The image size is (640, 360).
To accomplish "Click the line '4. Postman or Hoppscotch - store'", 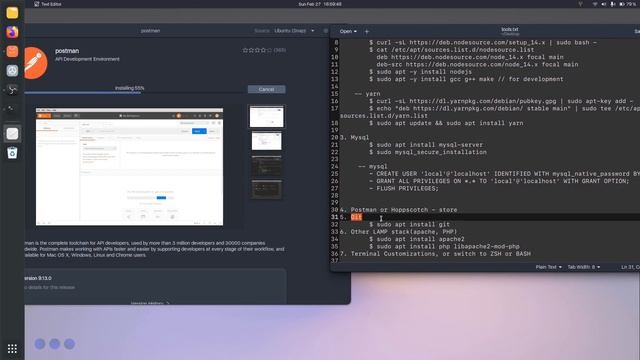I will click(399, 210).
